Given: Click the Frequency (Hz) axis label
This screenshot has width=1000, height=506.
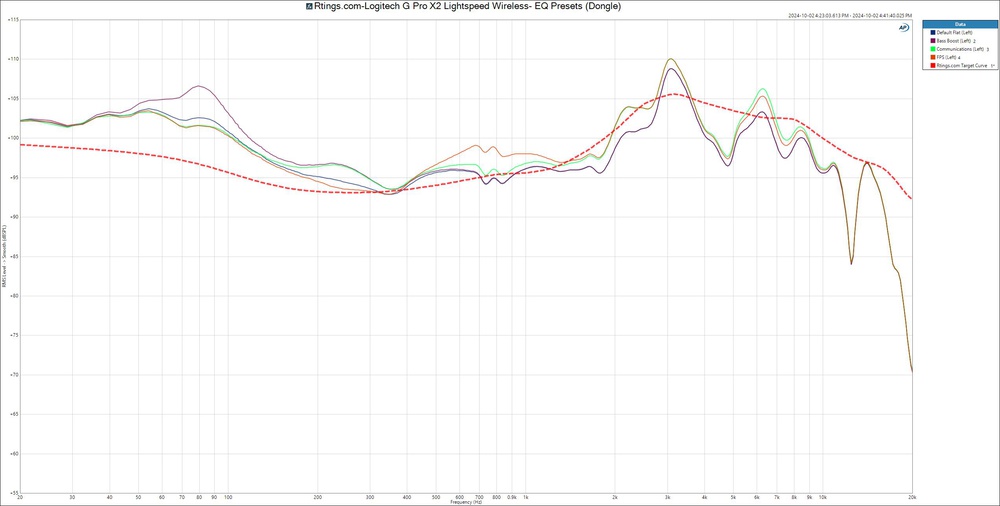Looking at the screenshot, I should coord(466,502).
